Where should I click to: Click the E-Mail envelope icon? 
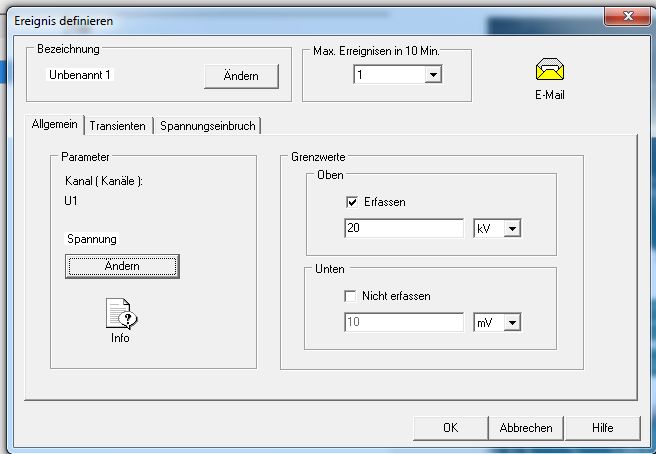(x=549, y=70)
